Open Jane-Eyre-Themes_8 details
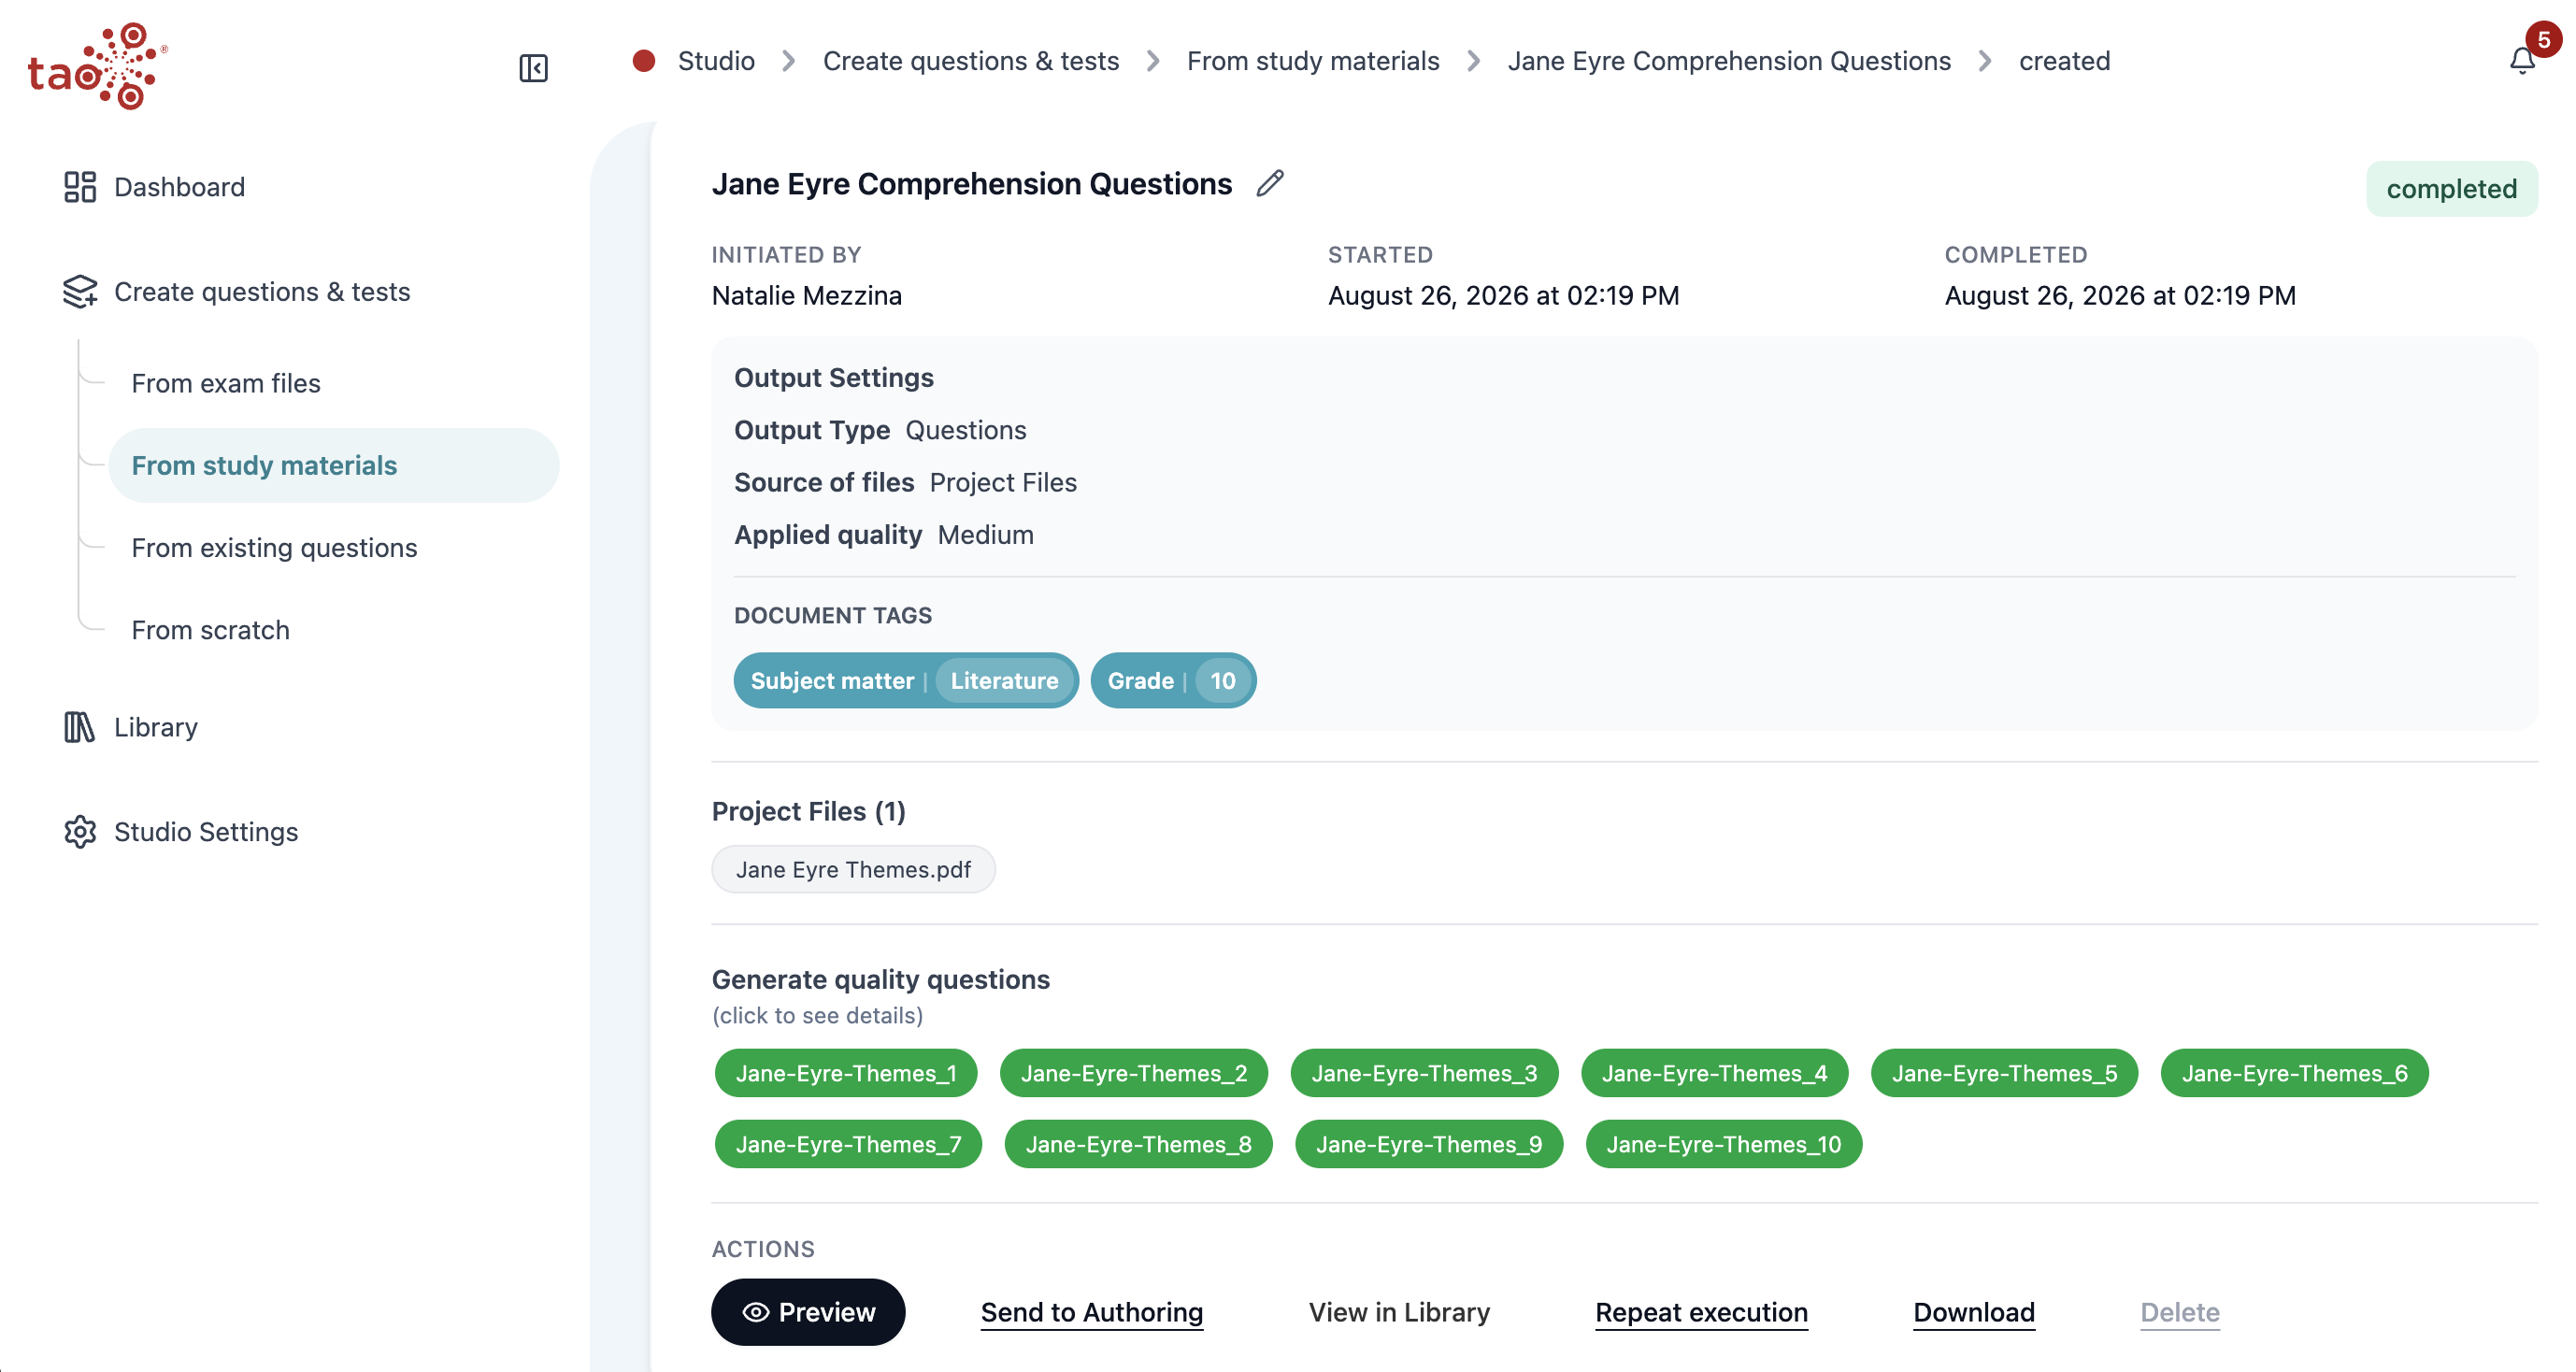The height and width of the screenshot is (1372, 2576). pos(1138,1144)
